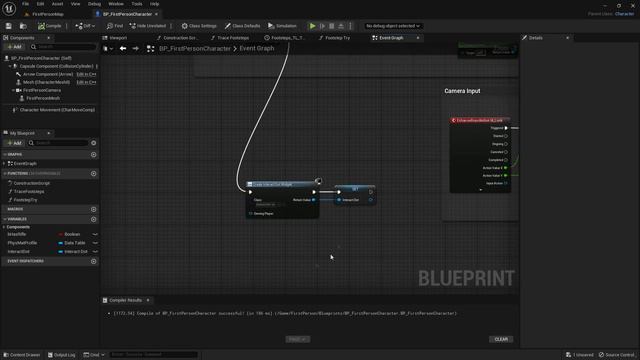Collapse the Capsule Component tree node
640x360 pixels.
point(10,66)
